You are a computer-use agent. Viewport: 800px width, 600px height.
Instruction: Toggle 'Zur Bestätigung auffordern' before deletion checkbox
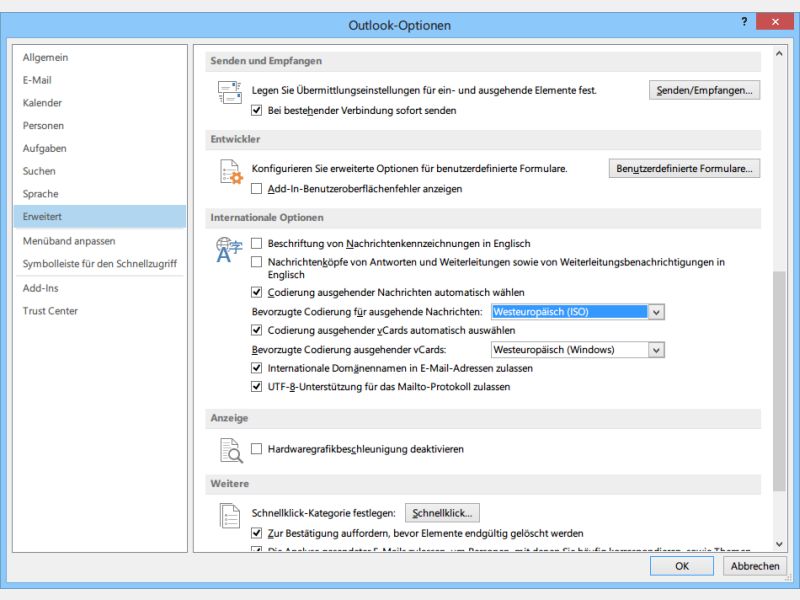257,533
